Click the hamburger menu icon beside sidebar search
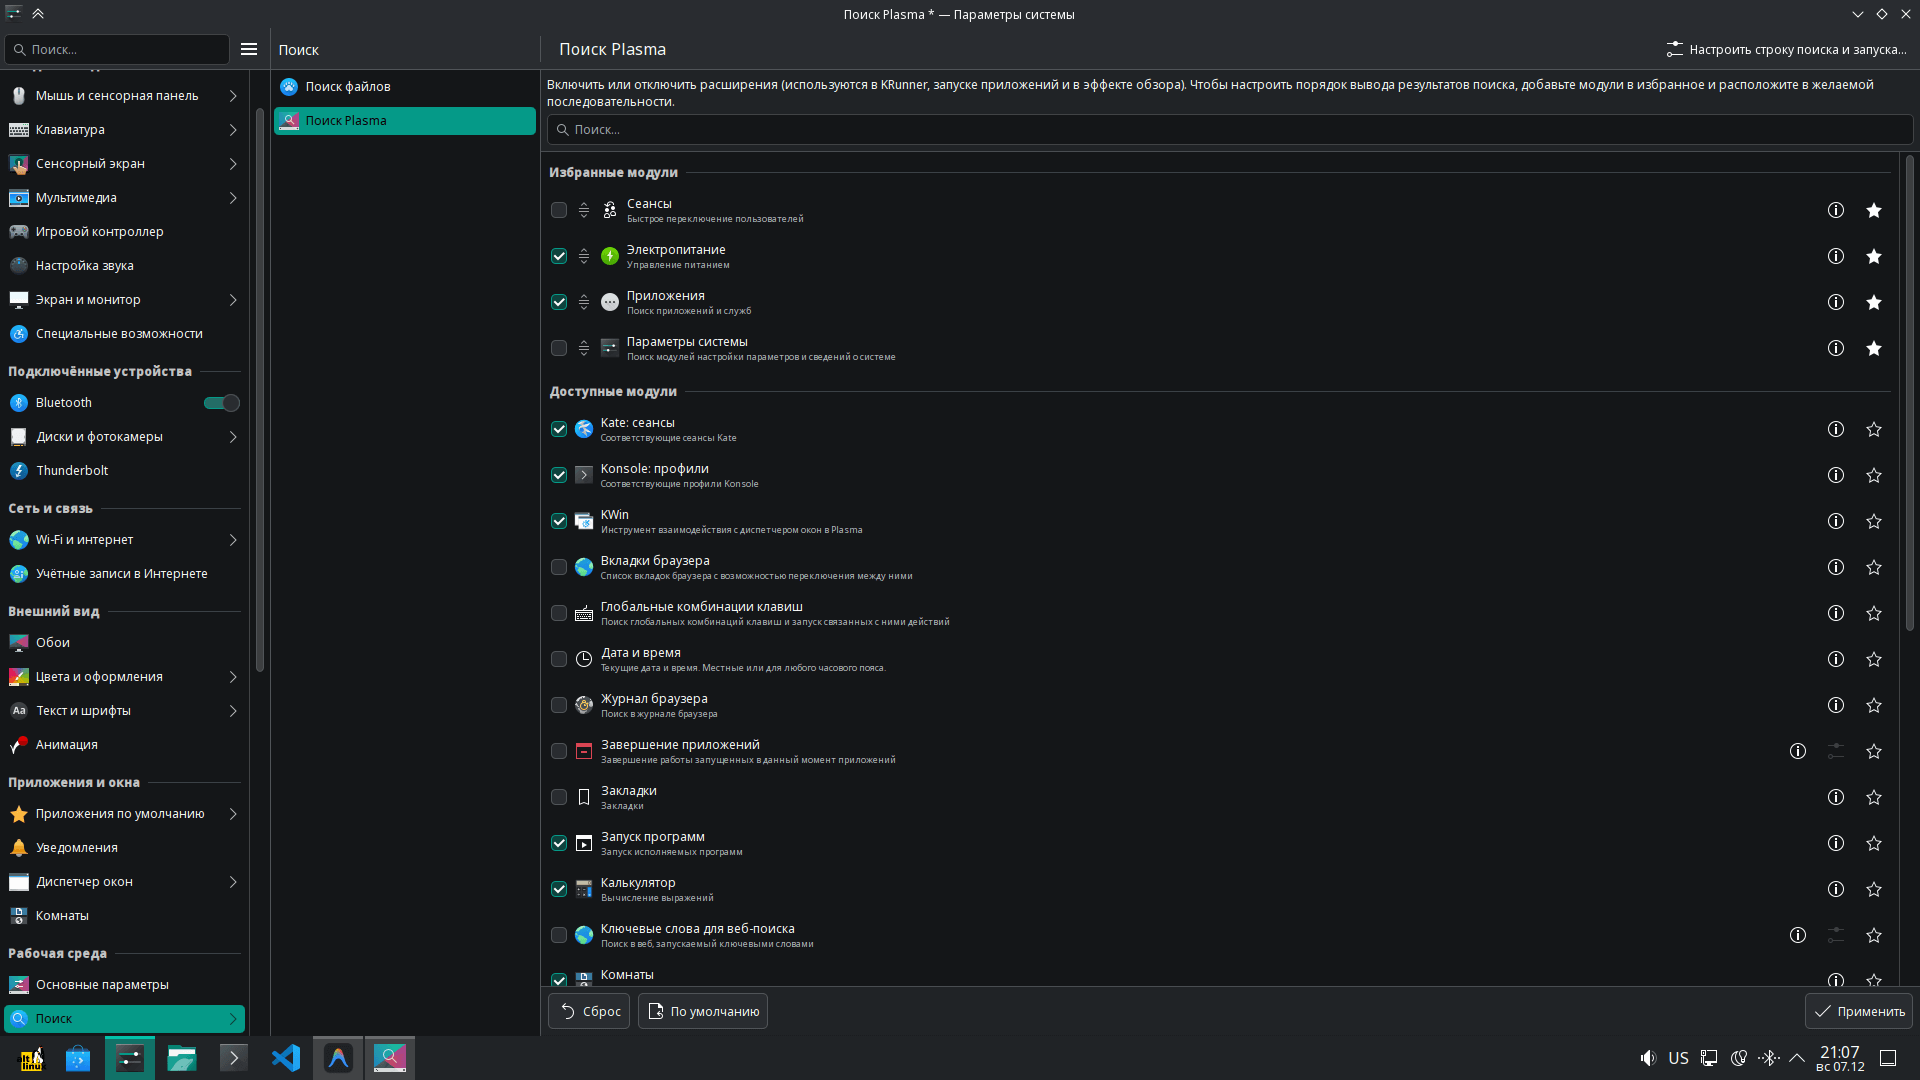This screenshot has width=1920, height=1080. (x=249, y=49)
